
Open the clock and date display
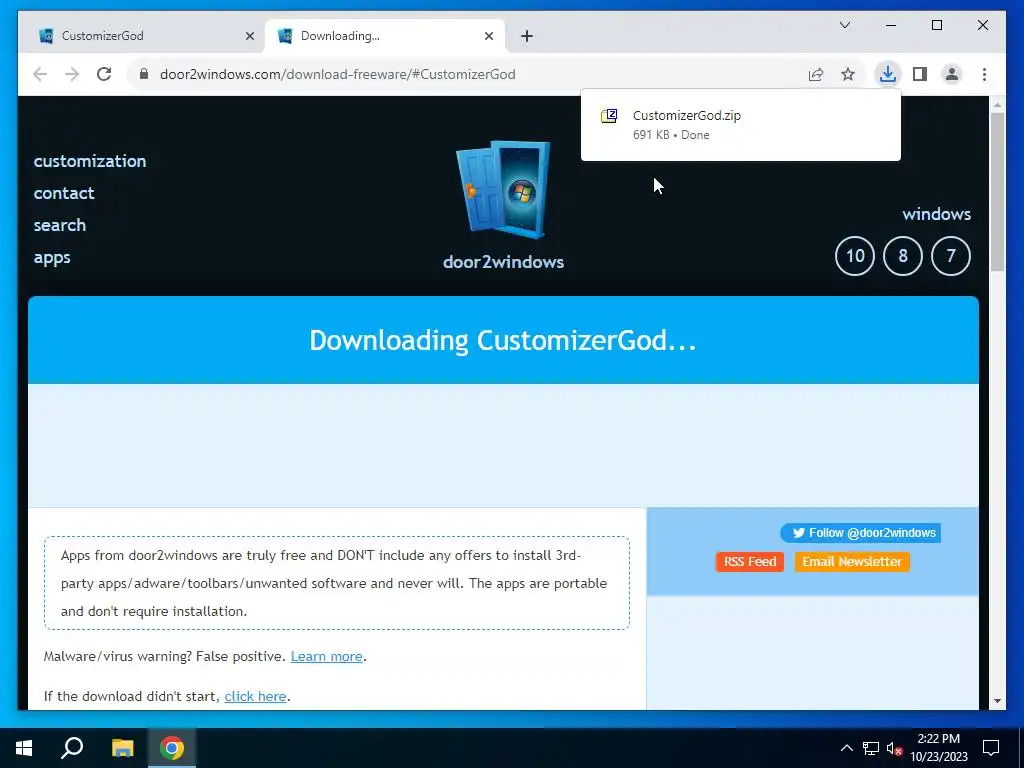click(x=938, y=748)
